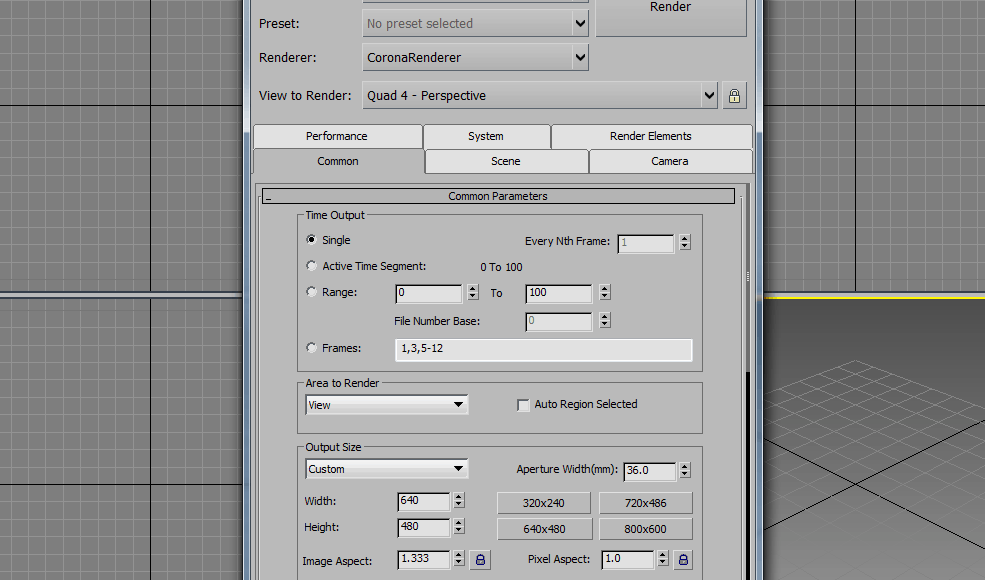Enable Auto Region Selected checkbox

pyautogui.click(x=523, y=405)
